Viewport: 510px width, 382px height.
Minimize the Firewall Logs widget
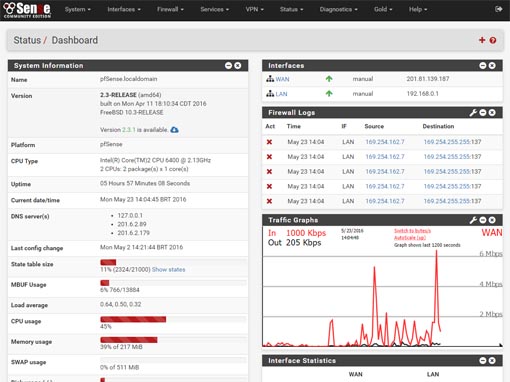(x=483, y=113)
